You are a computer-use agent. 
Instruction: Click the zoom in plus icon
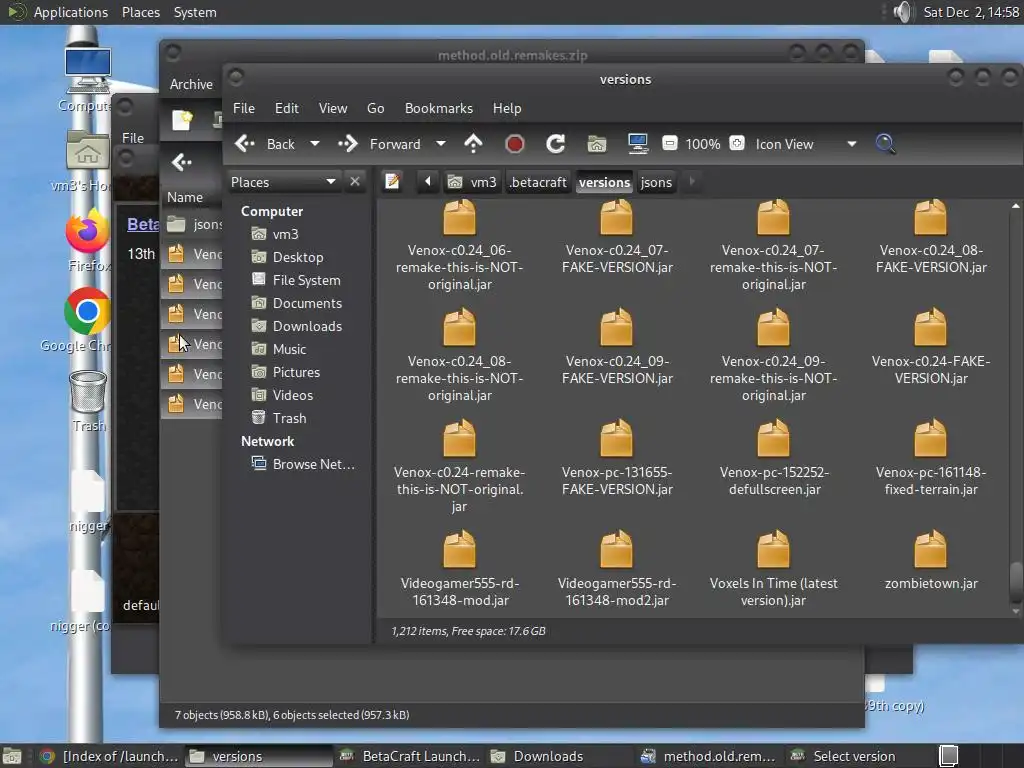pos(737,144)
